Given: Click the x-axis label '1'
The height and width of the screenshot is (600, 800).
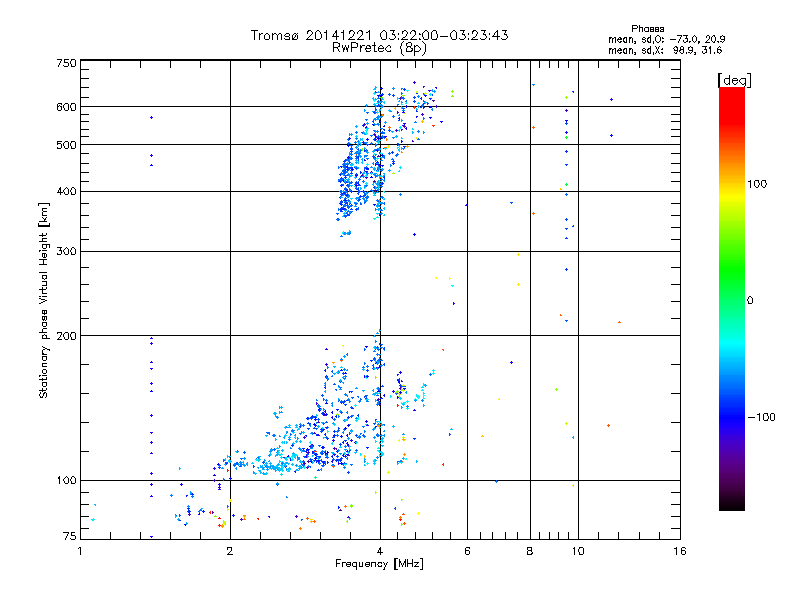Looking at the screenshot, I should pos(80,551).
